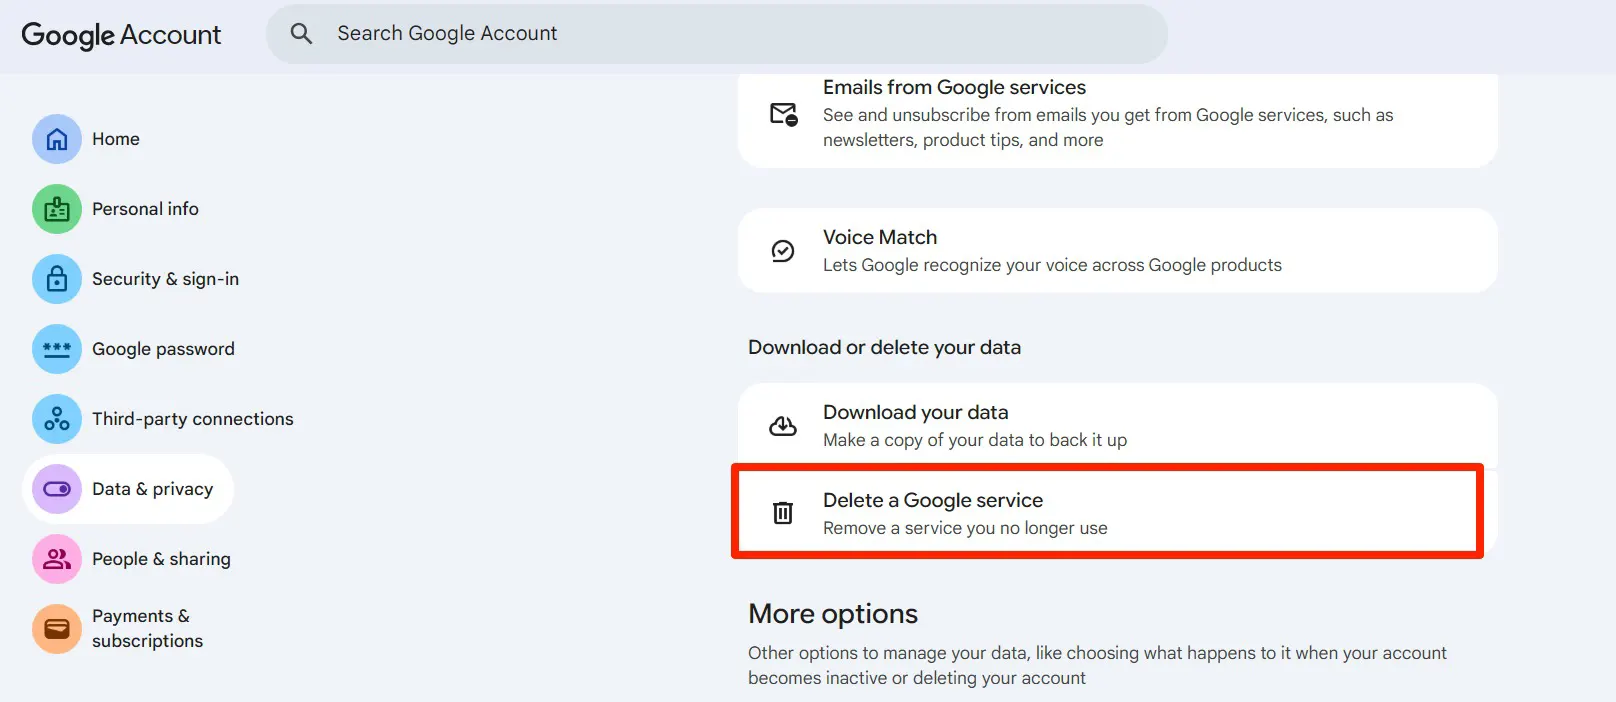Viewport: 1616px width, 702px height.
Task: Click the Security & sign-in lock icon
Action: 57,279
